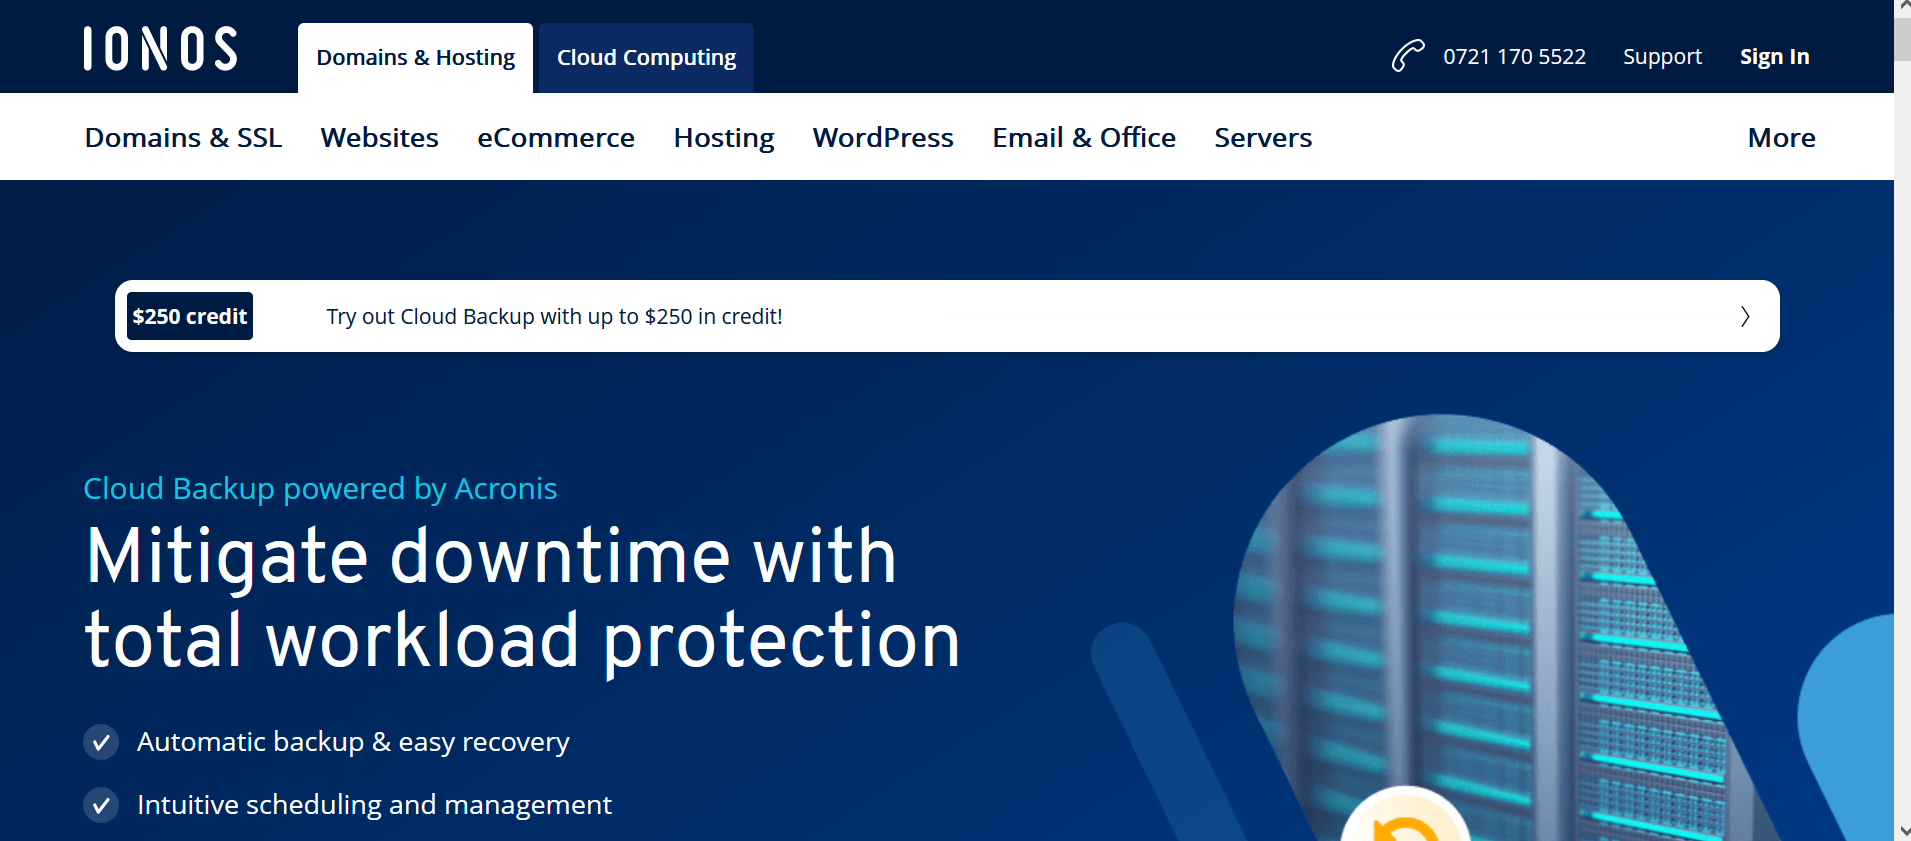Open the WordPress menu
The height and width of the screenshot is (841, 1911).
(883, 138)
